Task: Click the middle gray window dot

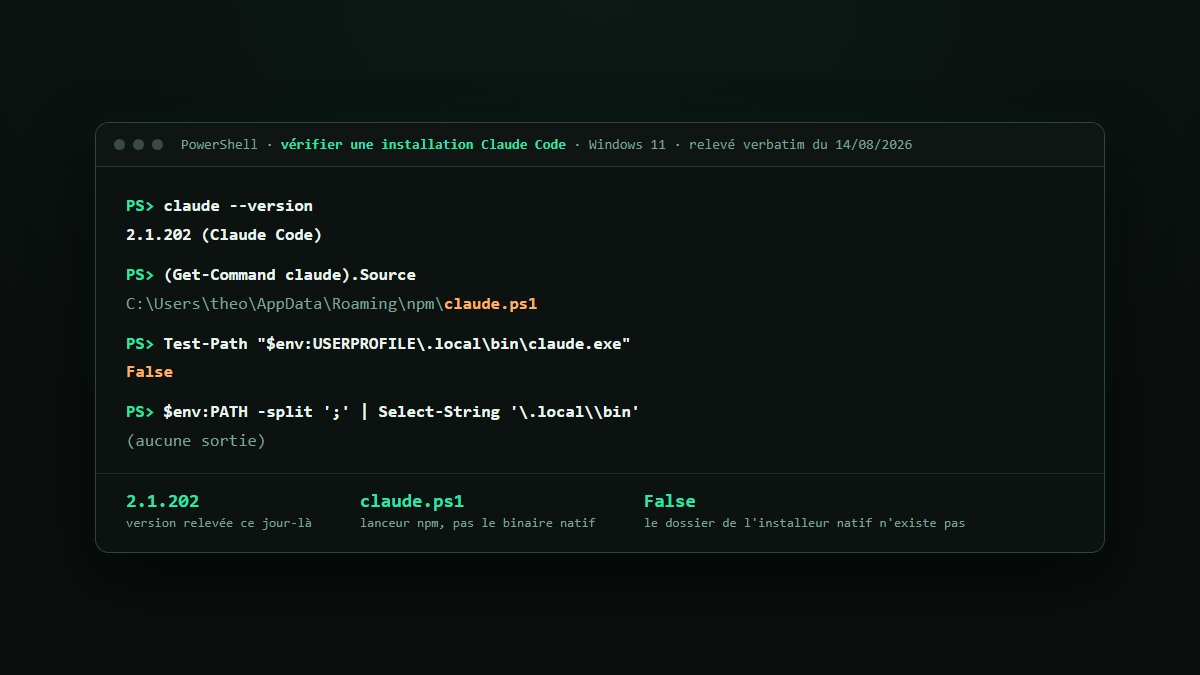Action: [139, 145]
